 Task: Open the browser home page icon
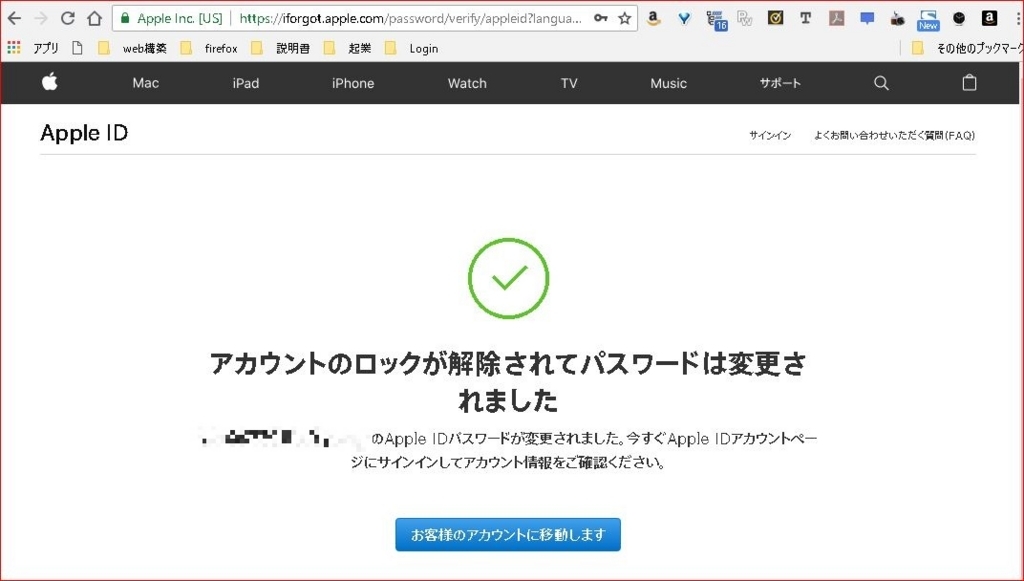95,18
